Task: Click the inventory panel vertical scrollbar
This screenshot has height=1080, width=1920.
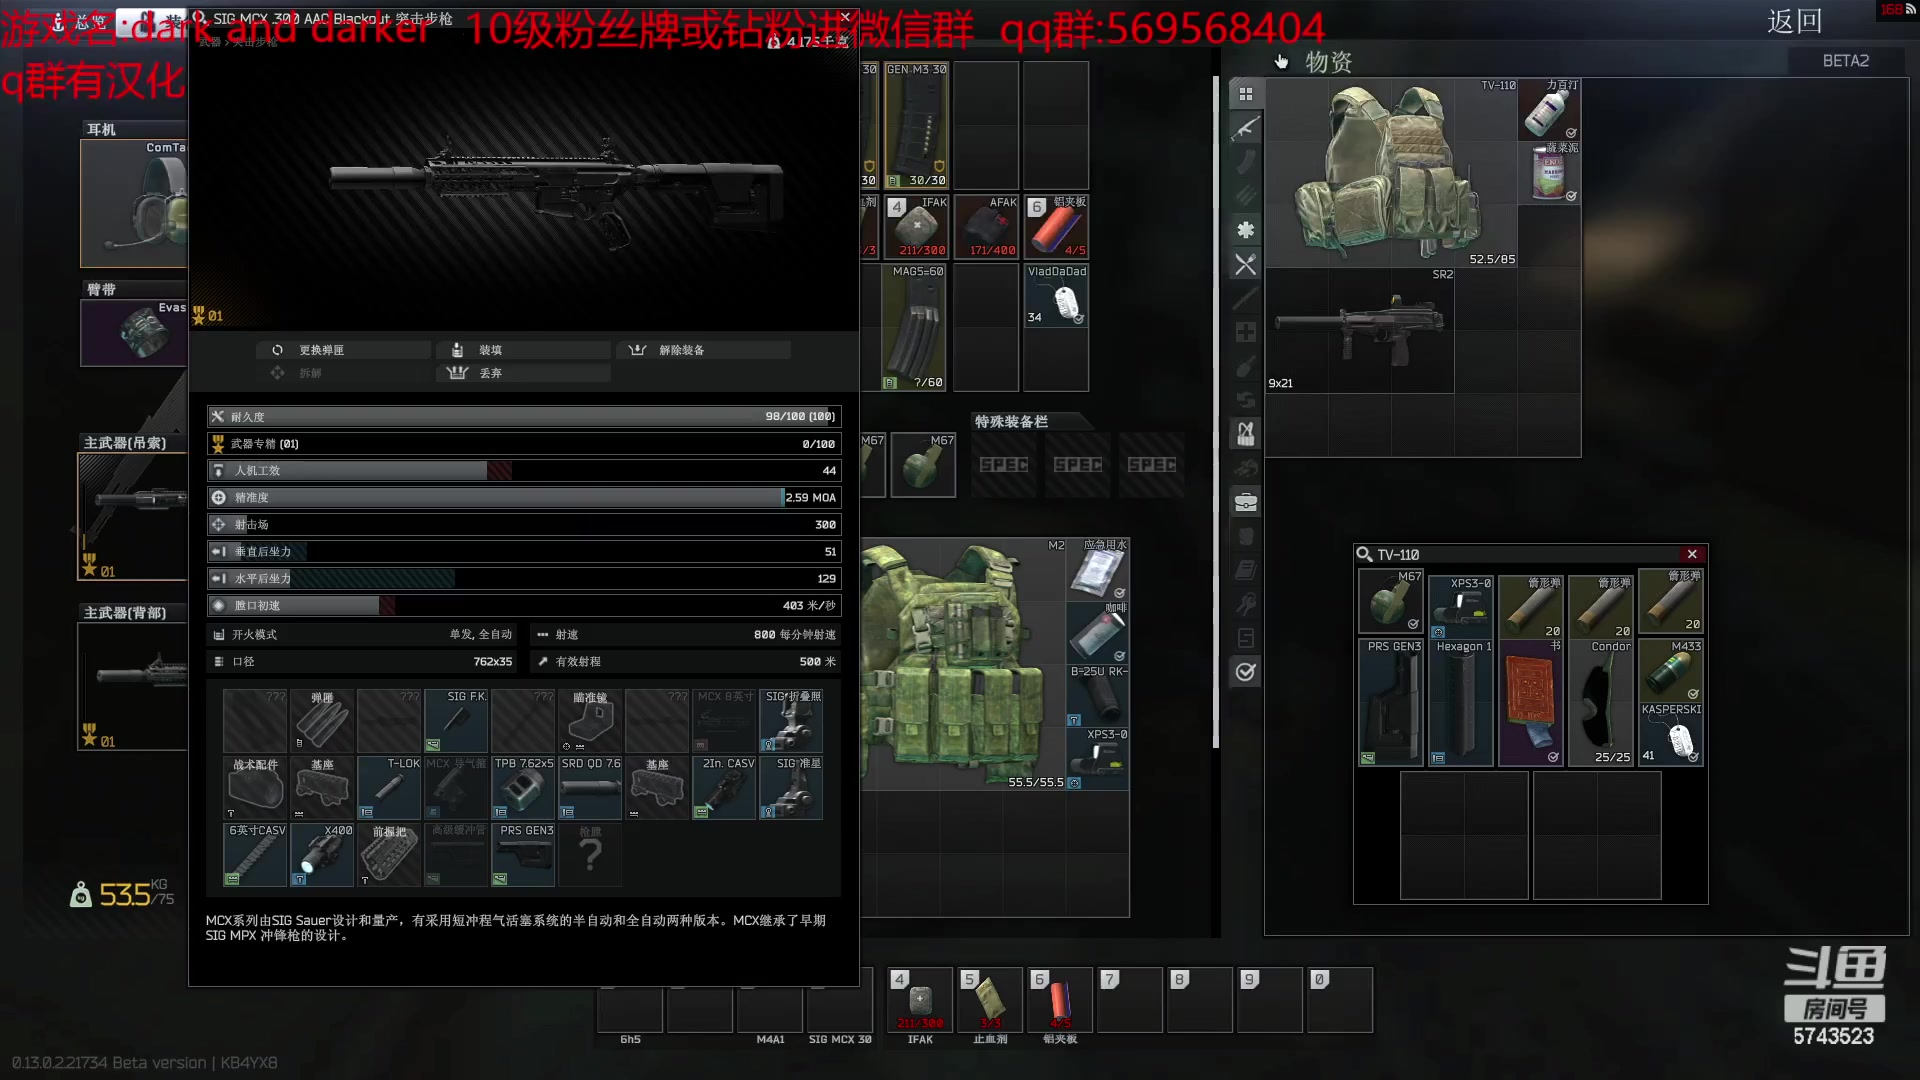Action: click(1215, 412)
